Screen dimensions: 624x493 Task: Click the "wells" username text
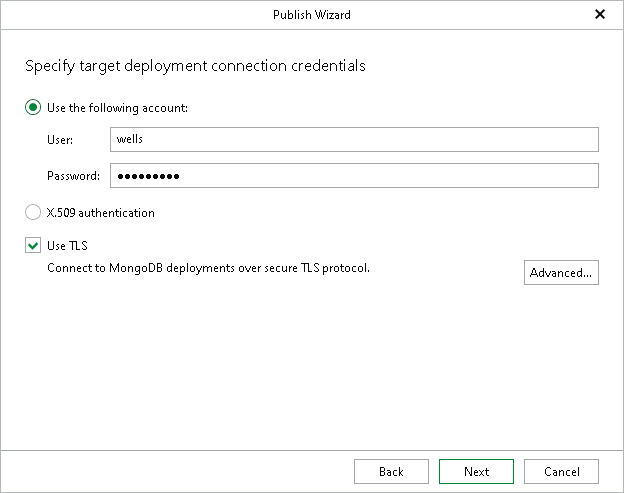(x=131, y=140)
